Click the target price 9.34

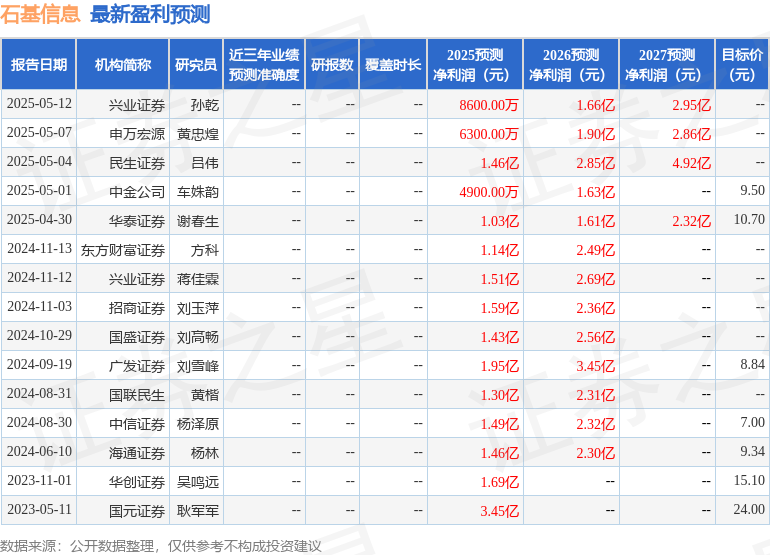coord(752,451)
